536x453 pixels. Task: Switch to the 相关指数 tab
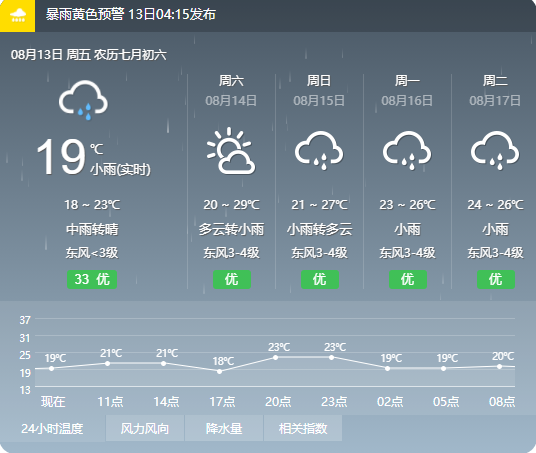click(303, 428)
